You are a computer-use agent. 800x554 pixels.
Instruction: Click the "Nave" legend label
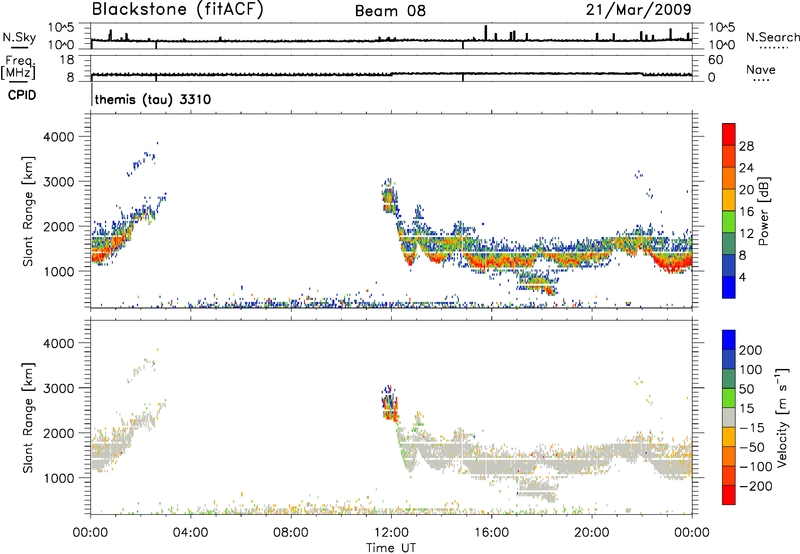coord(761,69)
